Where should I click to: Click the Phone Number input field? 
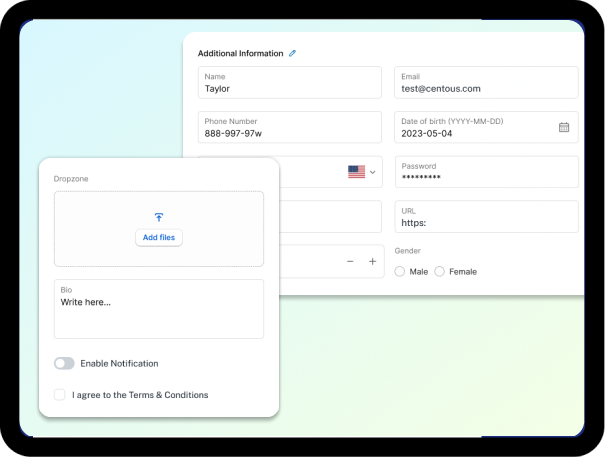tap(290, 127)
